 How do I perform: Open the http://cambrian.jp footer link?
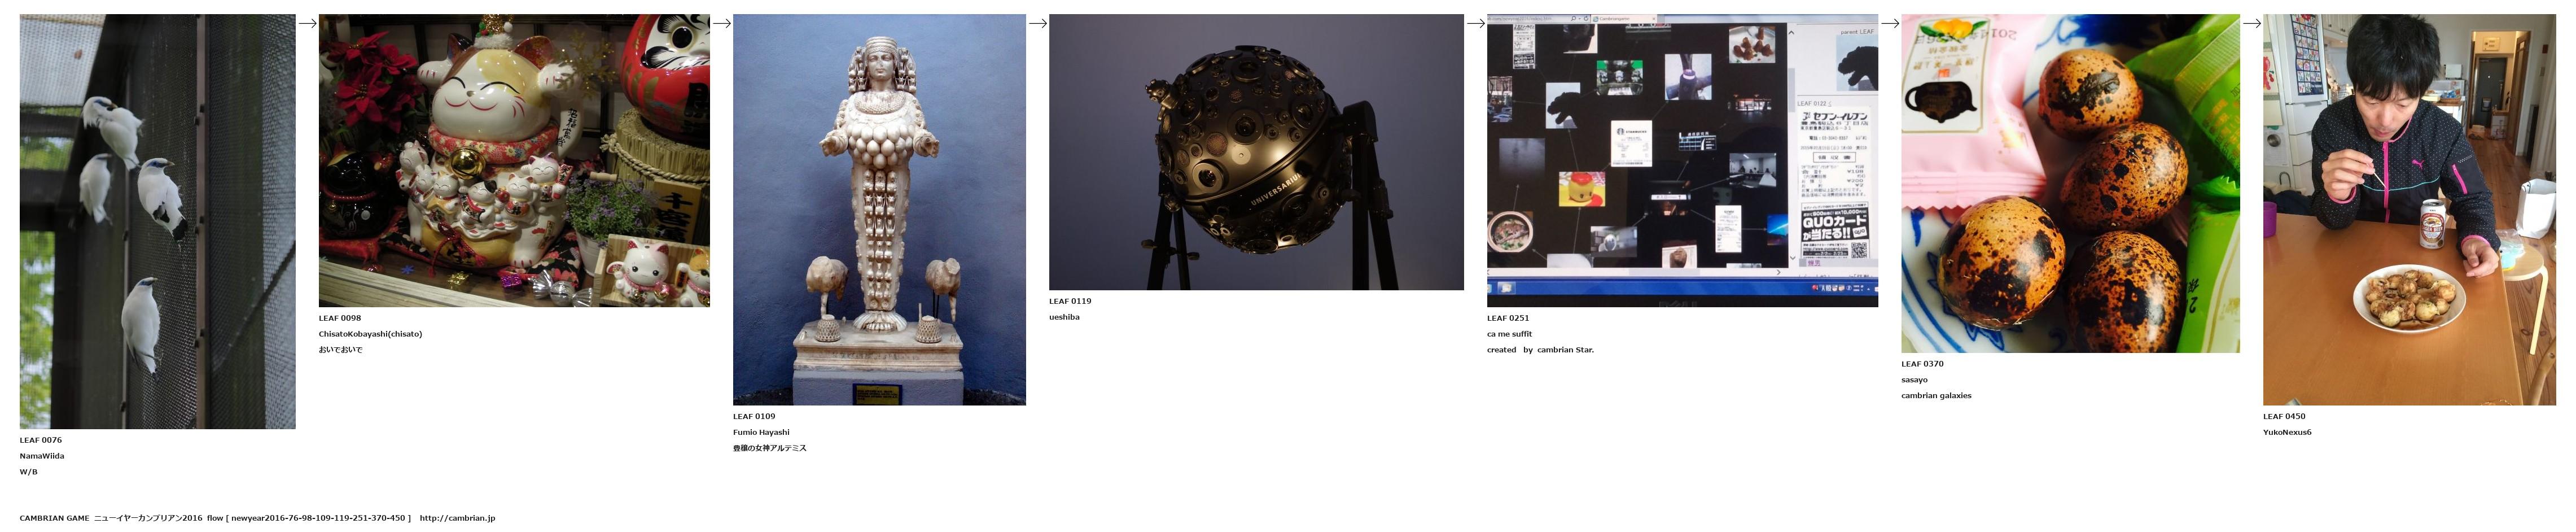pos(457,518)
